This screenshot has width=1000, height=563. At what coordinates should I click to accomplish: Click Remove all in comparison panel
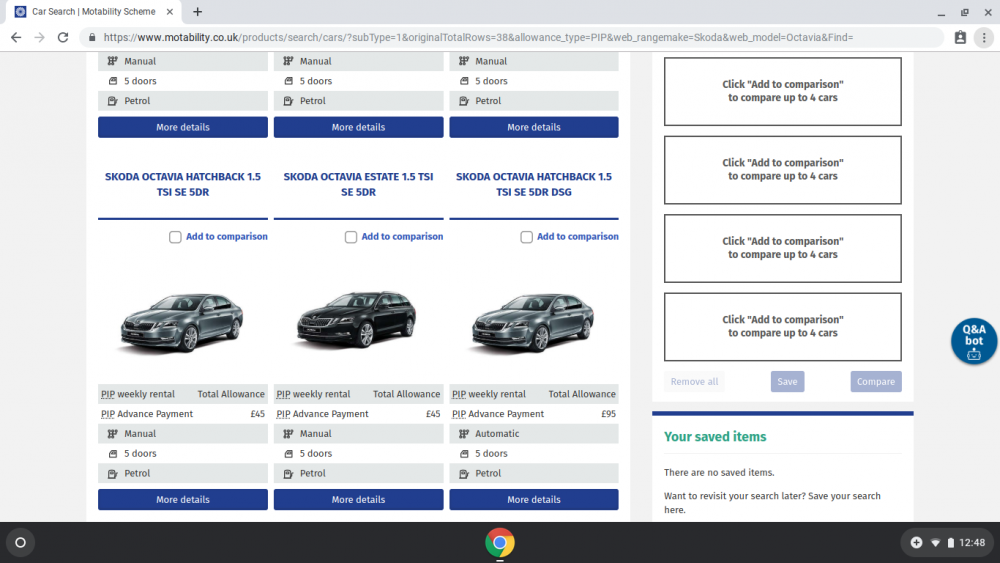point(694,381)
